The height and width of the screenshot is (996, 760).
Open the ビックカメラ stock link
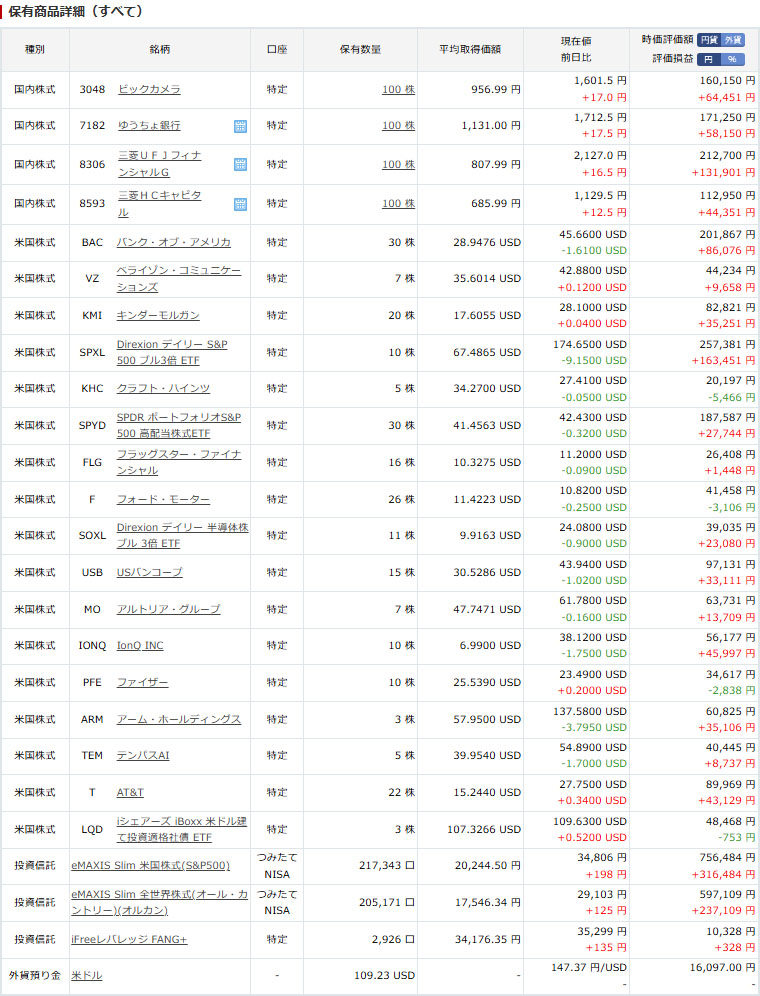(149, 89)
